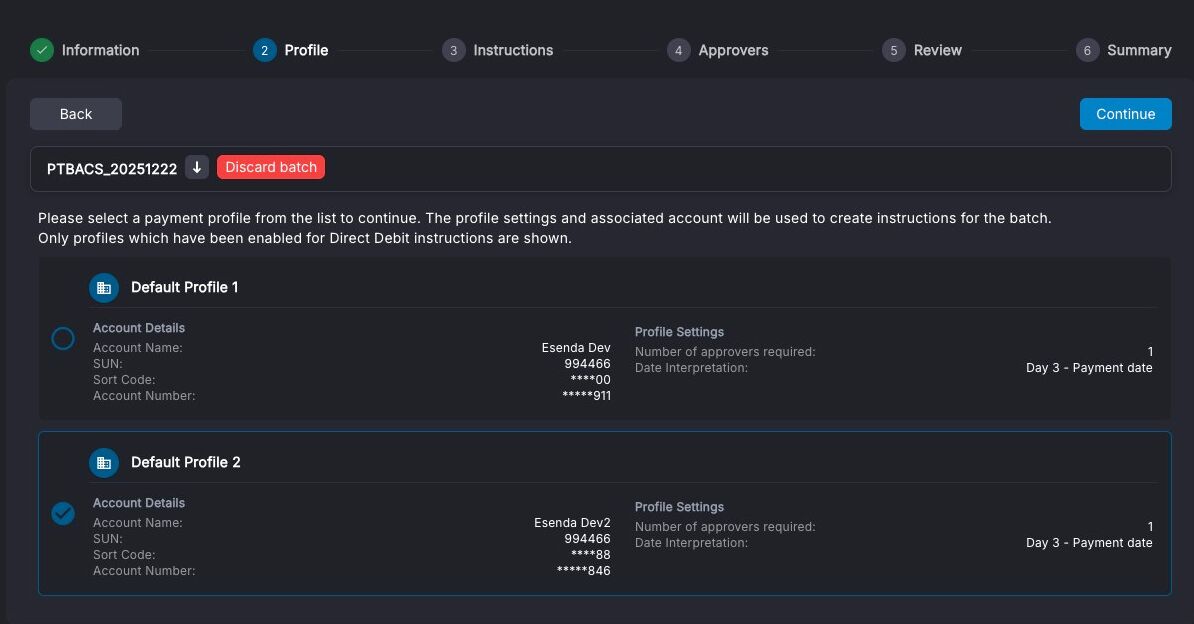Click the step 6 Summary circle icon
Image resolution: width=1194 pixels, height=624 pixels.
1087,50
